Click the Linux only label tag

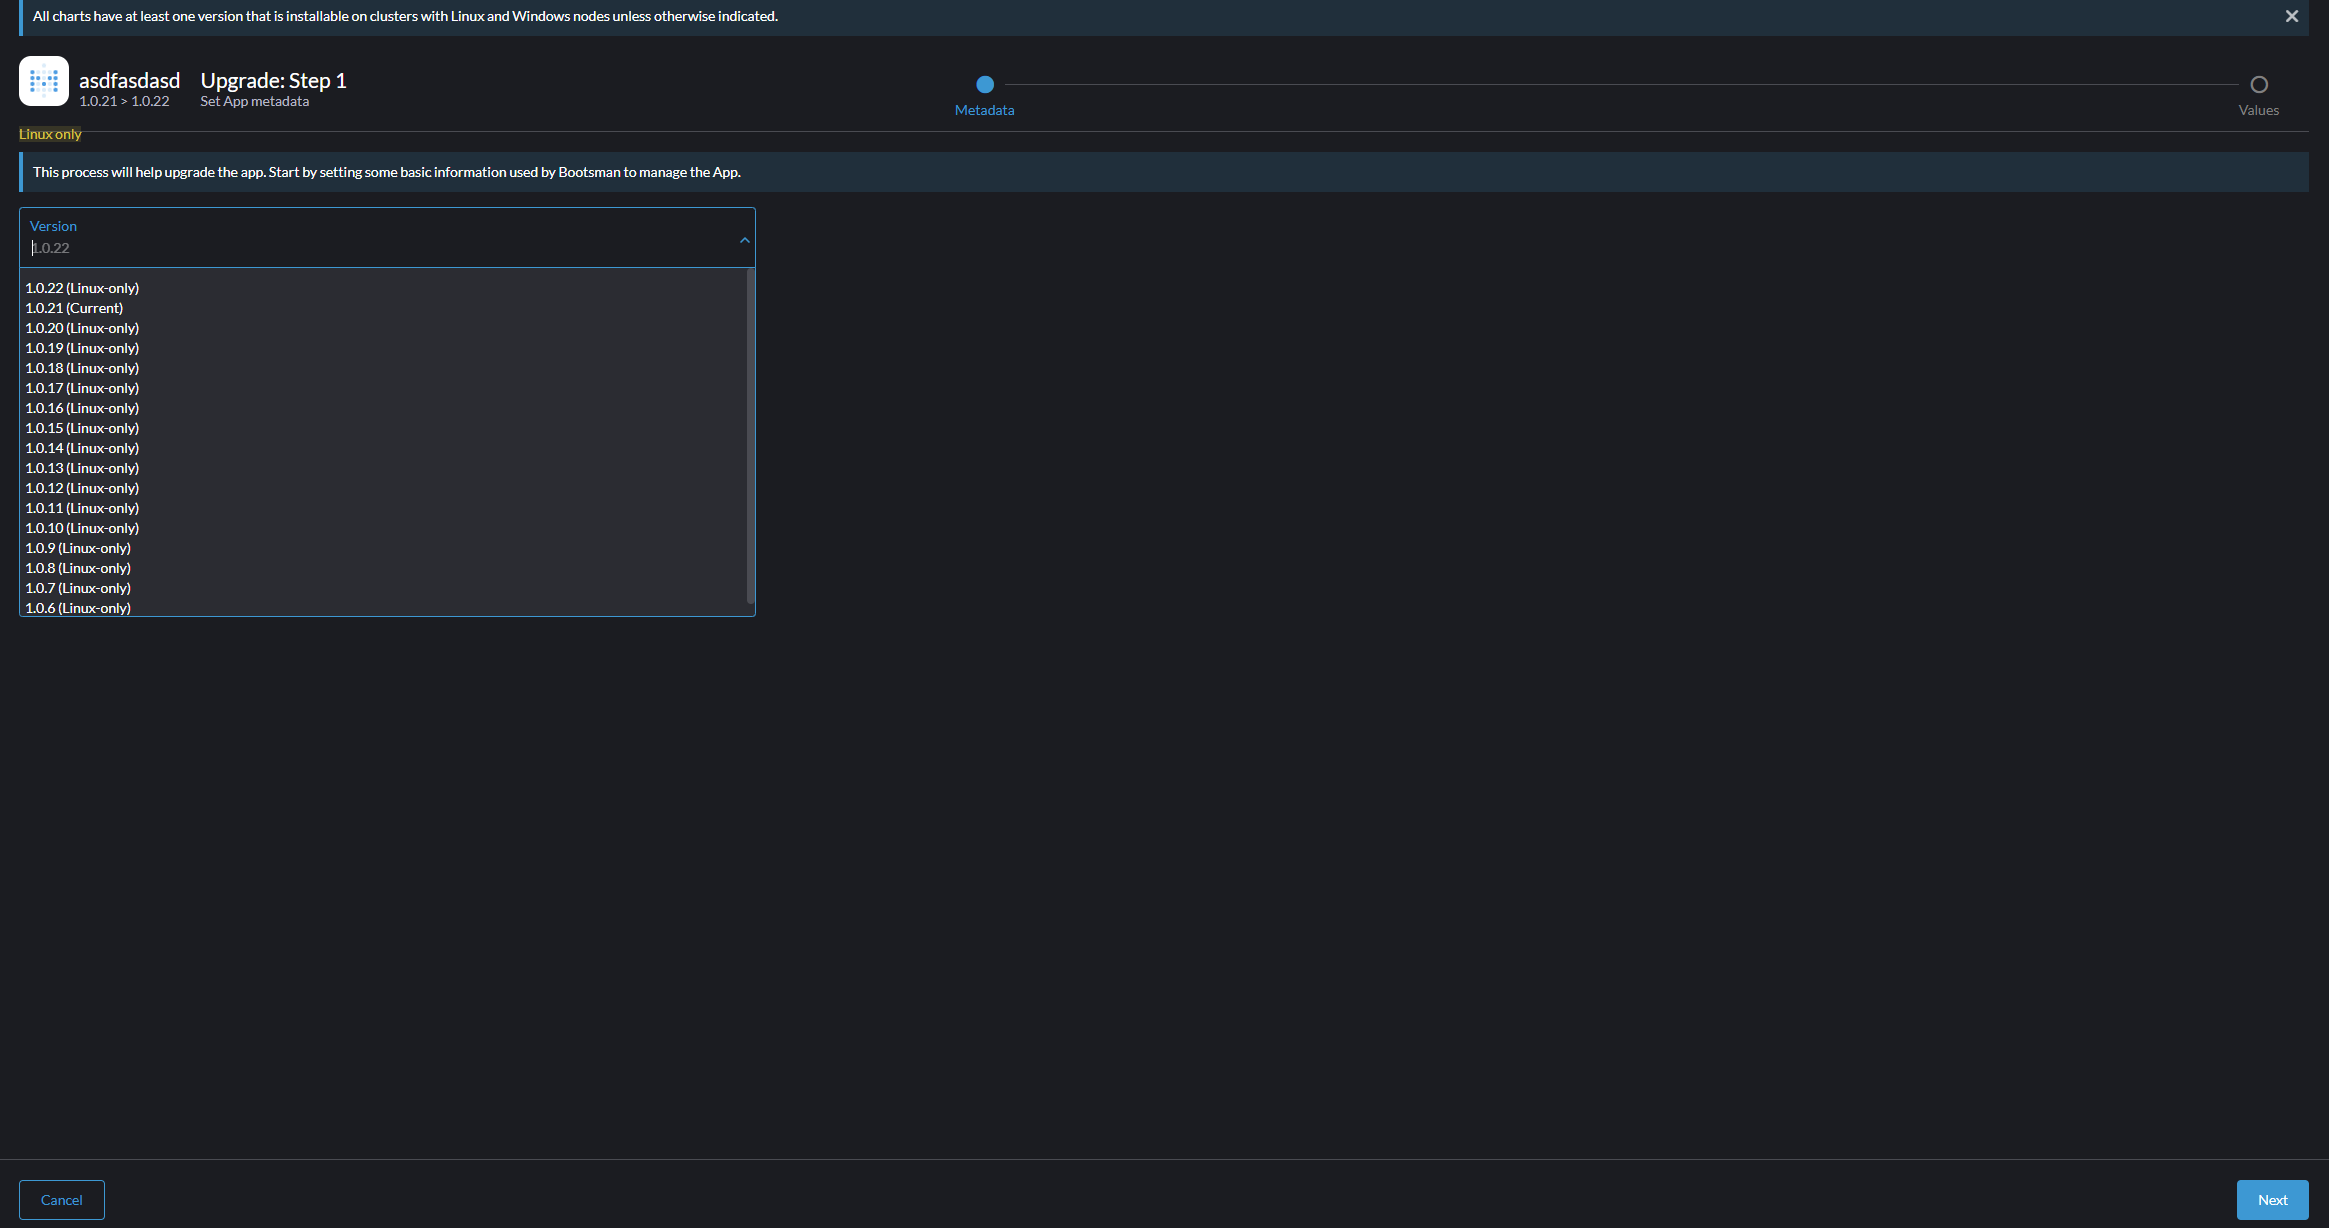click(50, 134)
